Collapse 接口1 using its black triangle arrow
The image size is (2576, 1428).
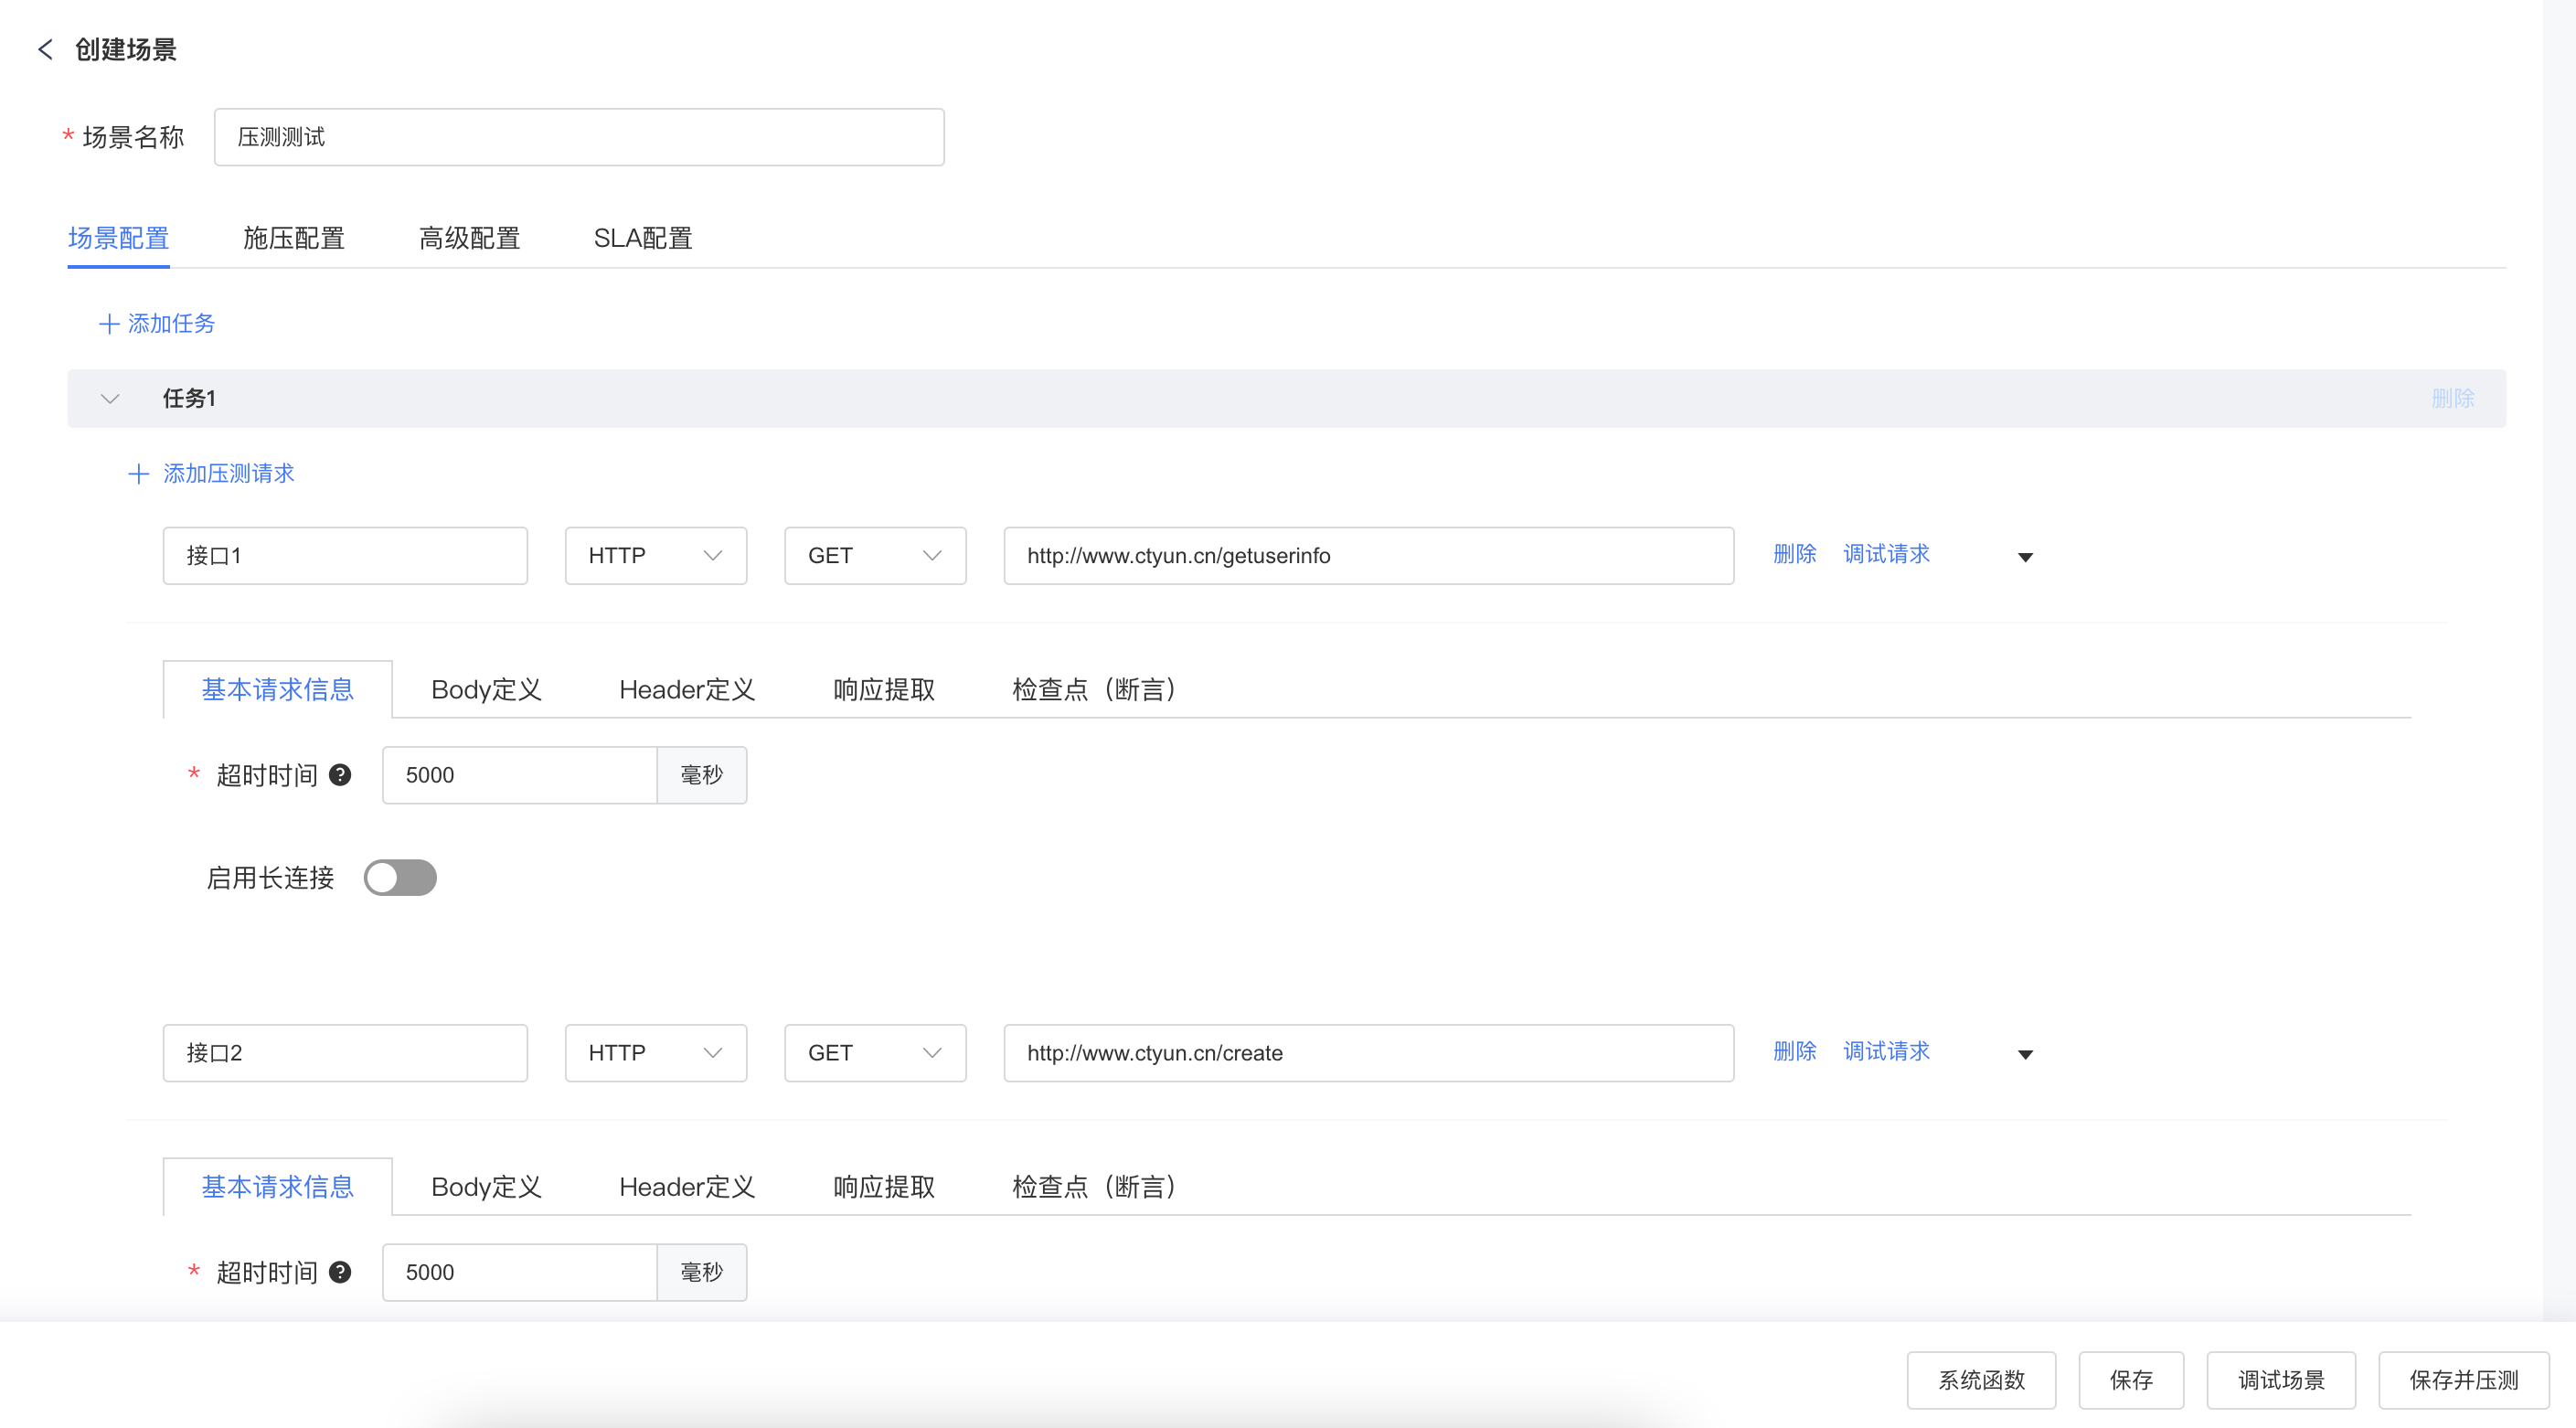(2025, 557)
